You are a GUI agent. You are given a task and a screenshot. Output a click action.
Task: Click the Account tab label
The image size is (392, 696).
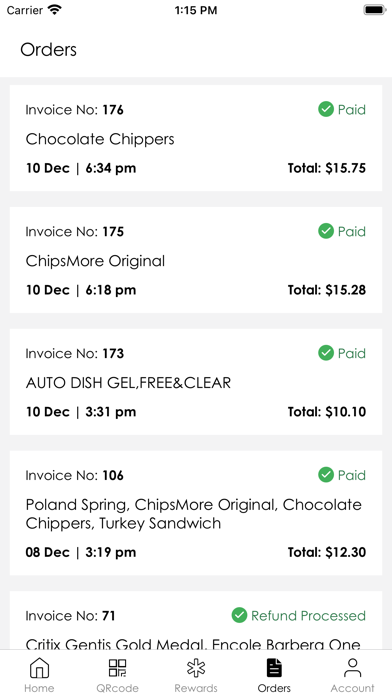[x=352, y=688]
